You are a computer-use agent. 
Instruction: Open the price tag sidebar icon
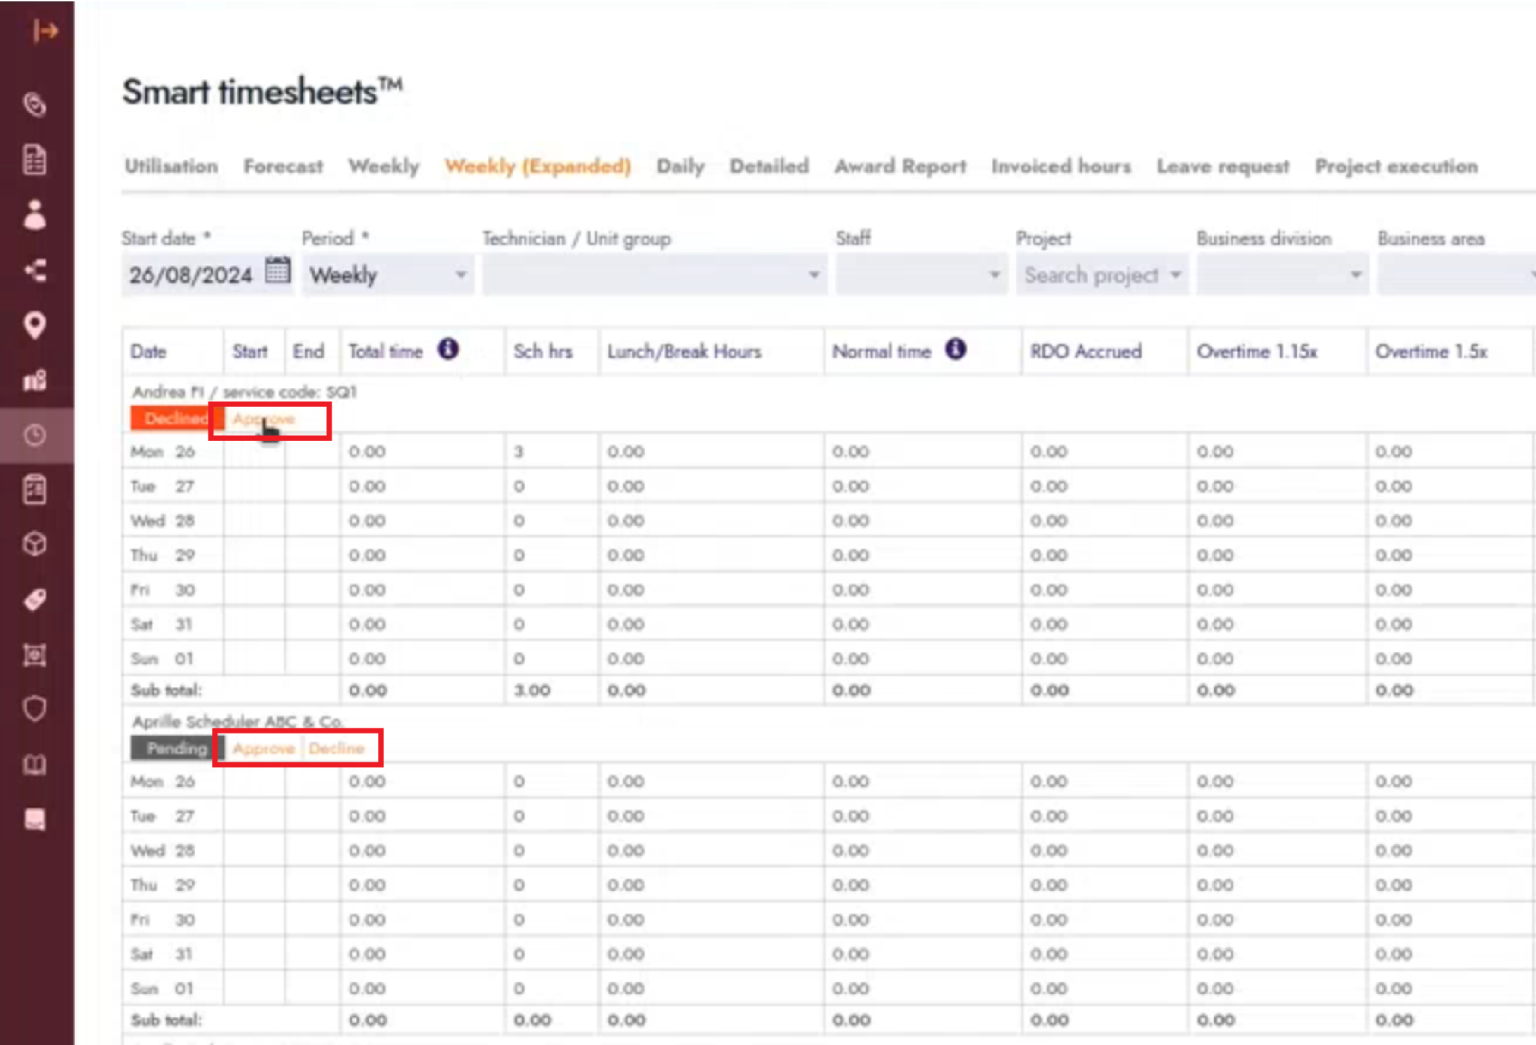point(35,600)
